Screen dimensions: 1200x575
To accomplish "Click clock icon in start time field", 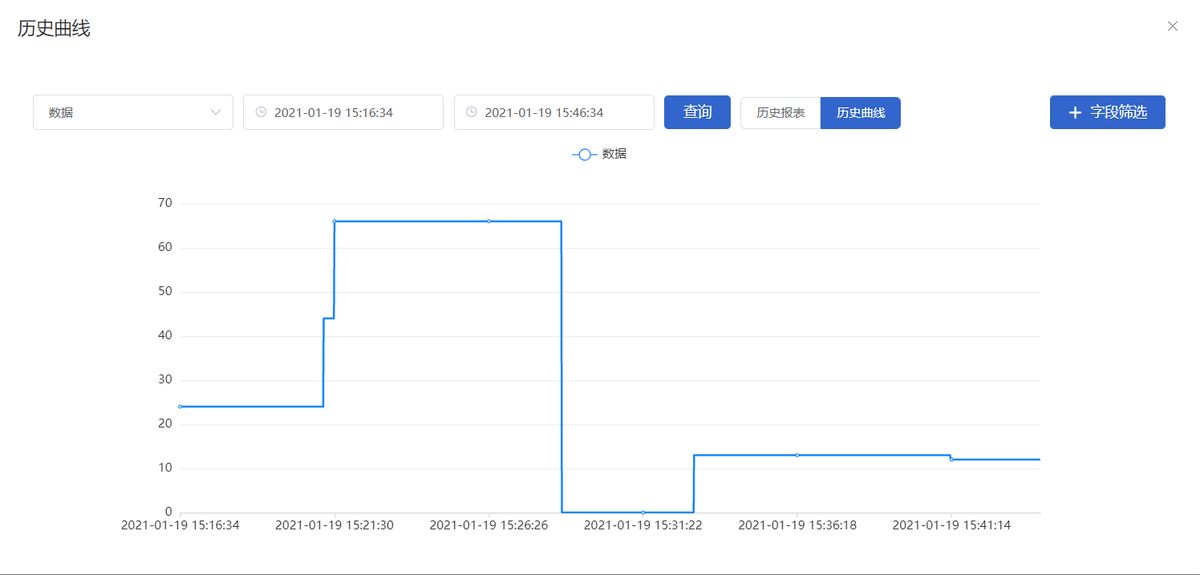I will click(x=261, y=112).
